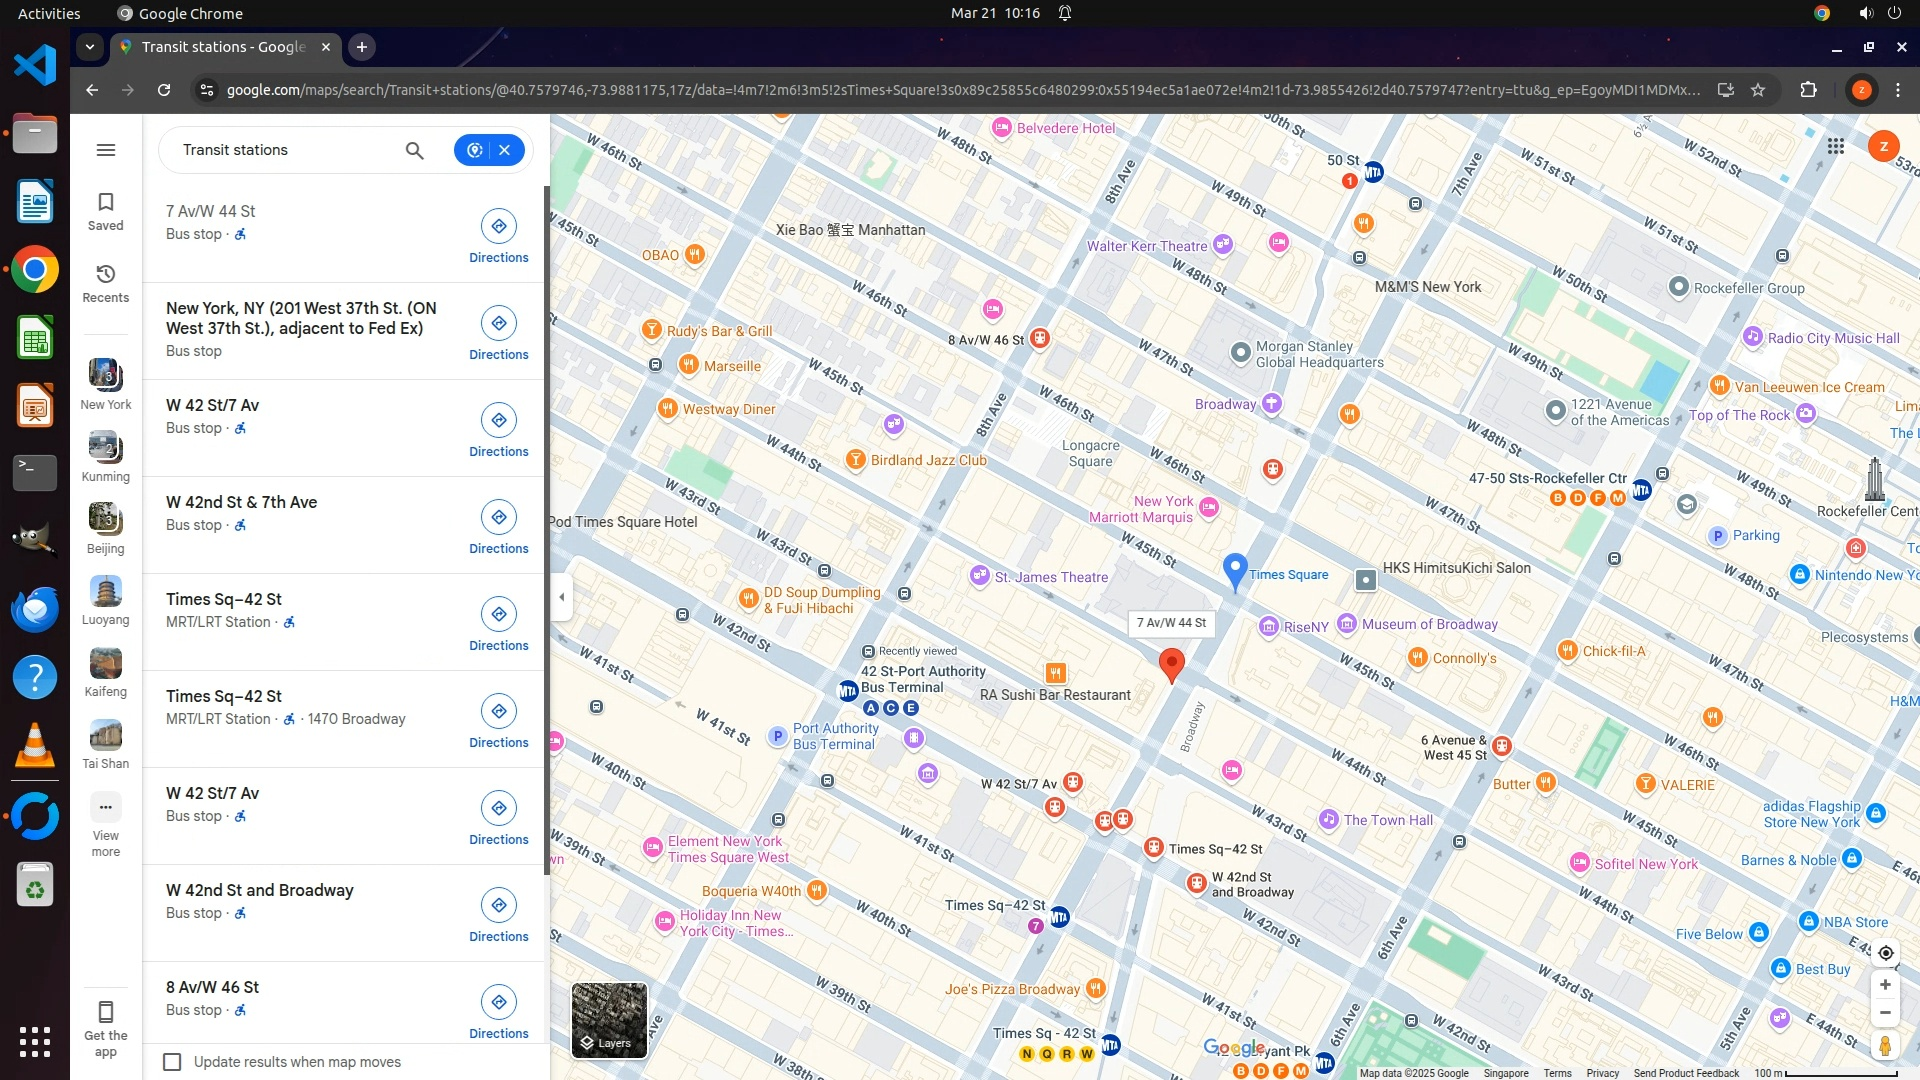1920x1080 pixels.
Task: Open the Recents history panel
Action: click(105, 283)
